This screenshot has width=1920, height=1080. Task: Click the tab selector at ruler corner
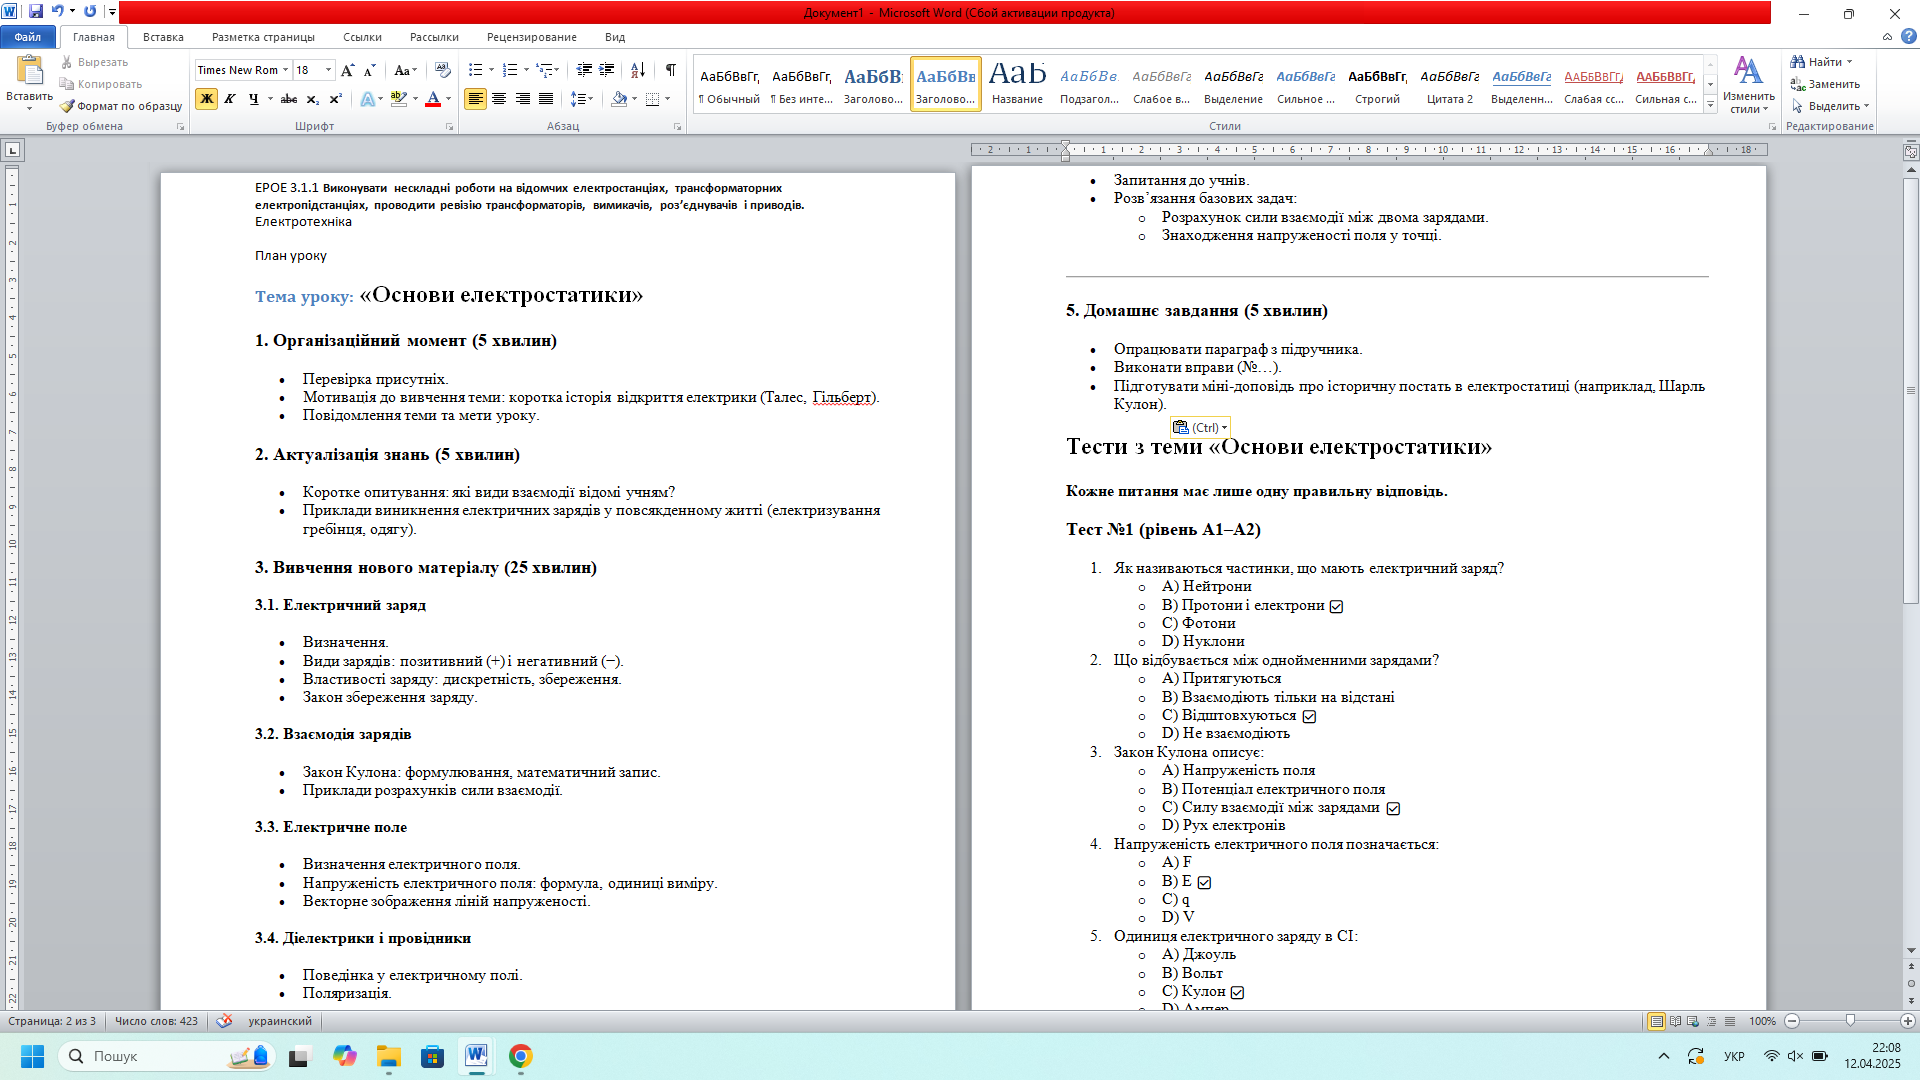[12, 150]
